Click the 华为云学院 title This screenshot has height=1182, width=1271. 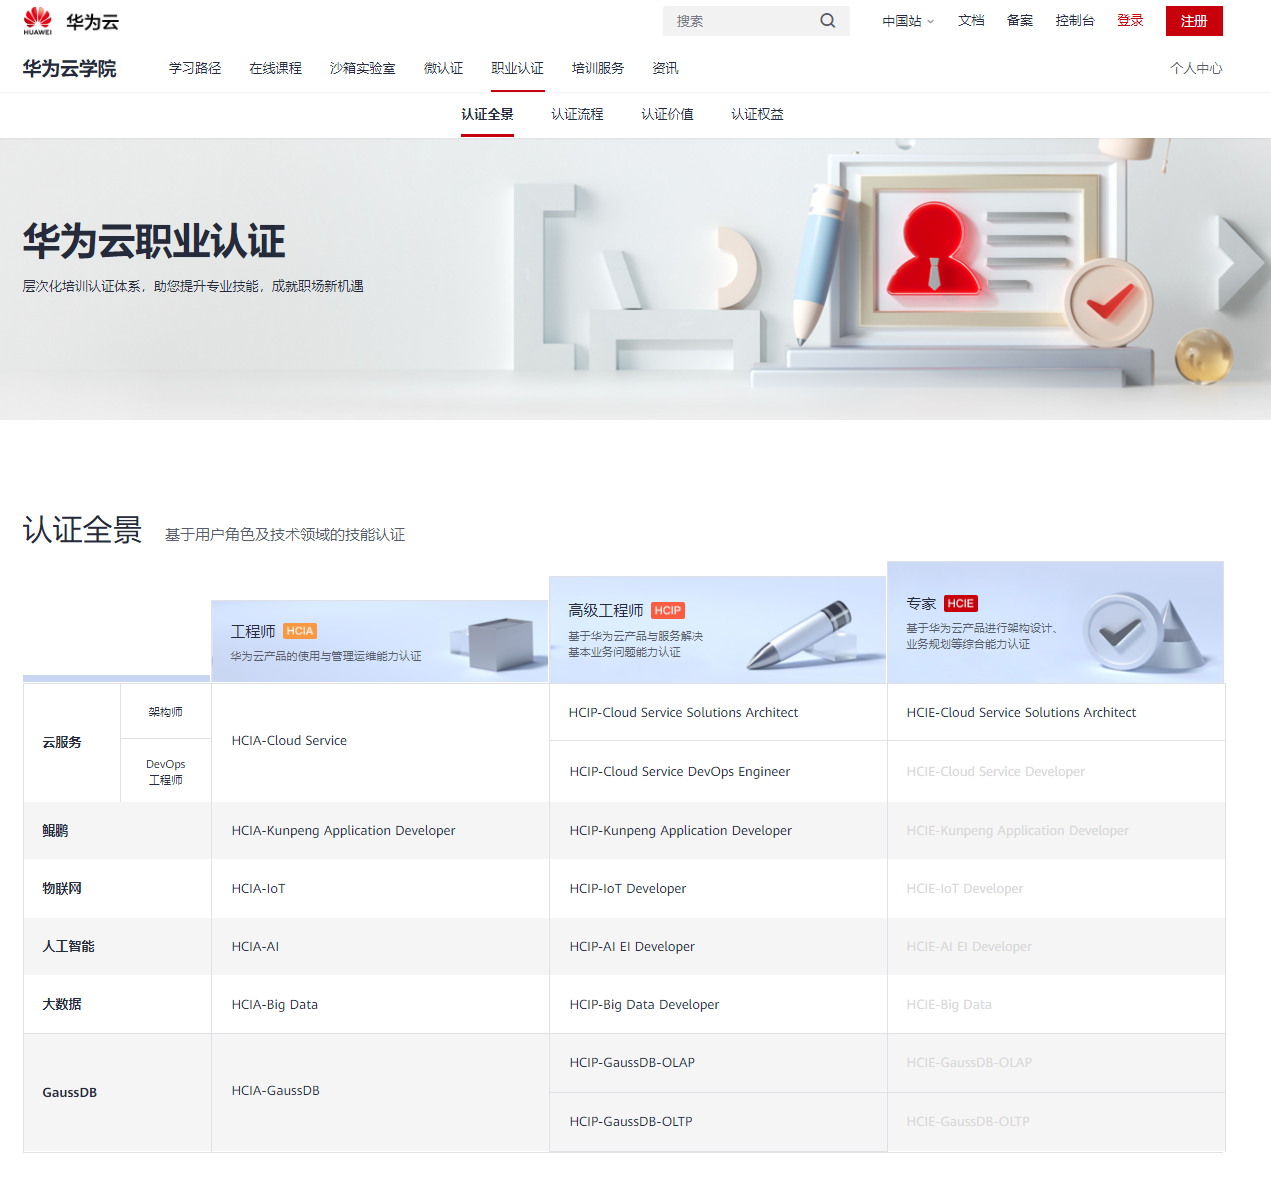(x=70, y=68)
